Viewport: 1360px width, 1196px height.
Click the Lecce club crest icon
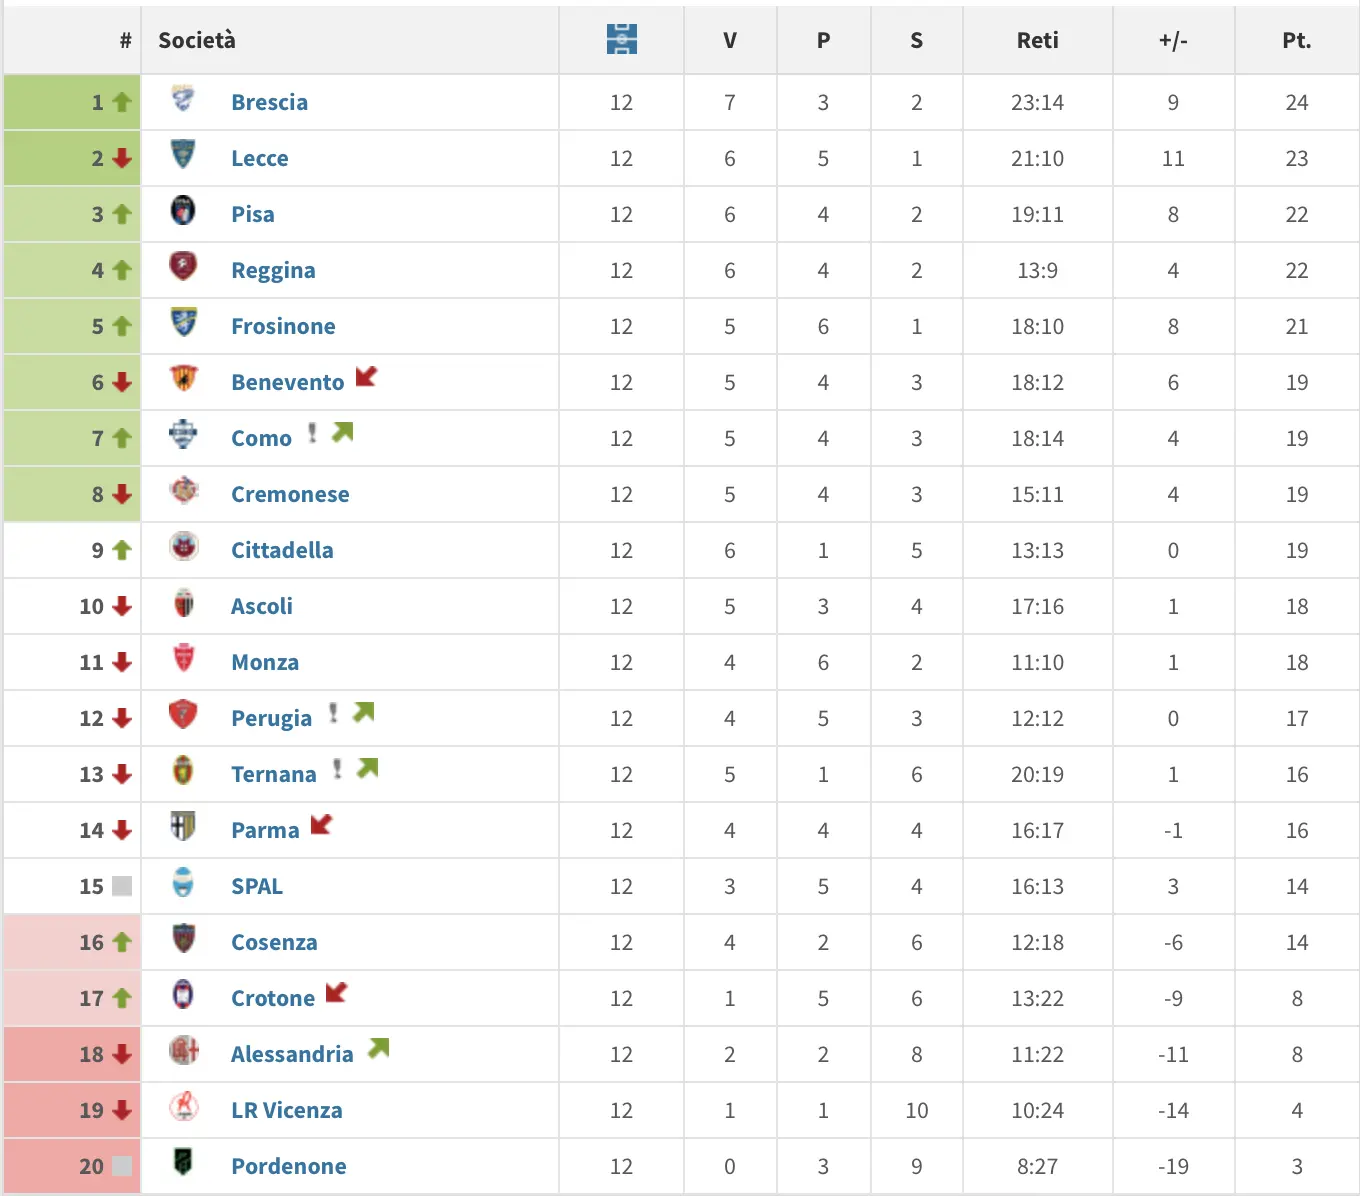click(183, 155)
